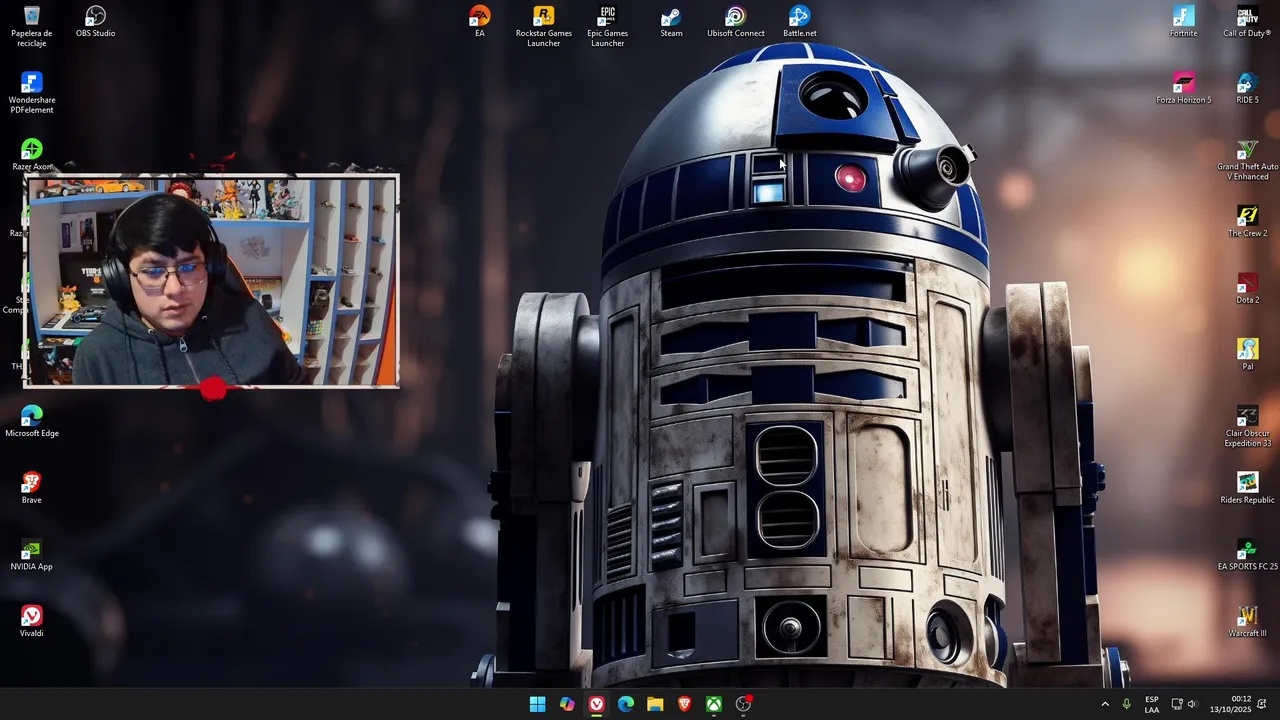
Task: Open the notifications bell icon
Action: click(x=1262, y=704)
